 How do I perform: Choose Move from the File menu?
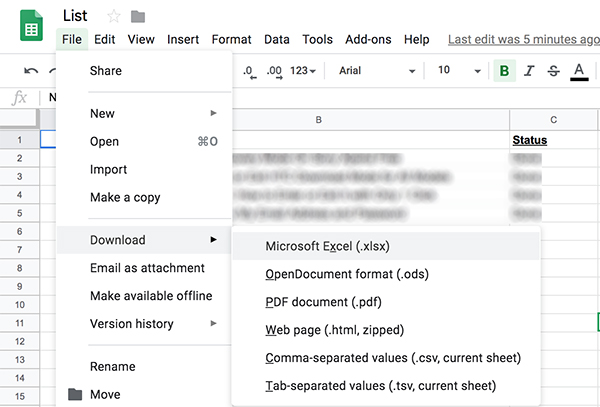pyautogui.click(x=144, y=394)
